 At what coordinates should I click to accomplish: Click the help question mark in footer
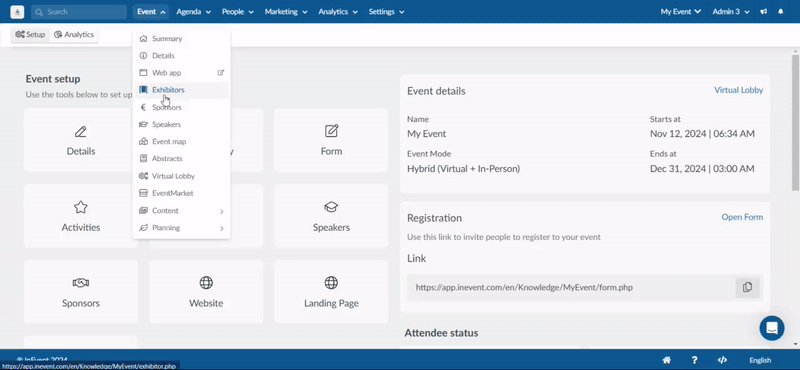pyautogui.click(x=694, y=360)
